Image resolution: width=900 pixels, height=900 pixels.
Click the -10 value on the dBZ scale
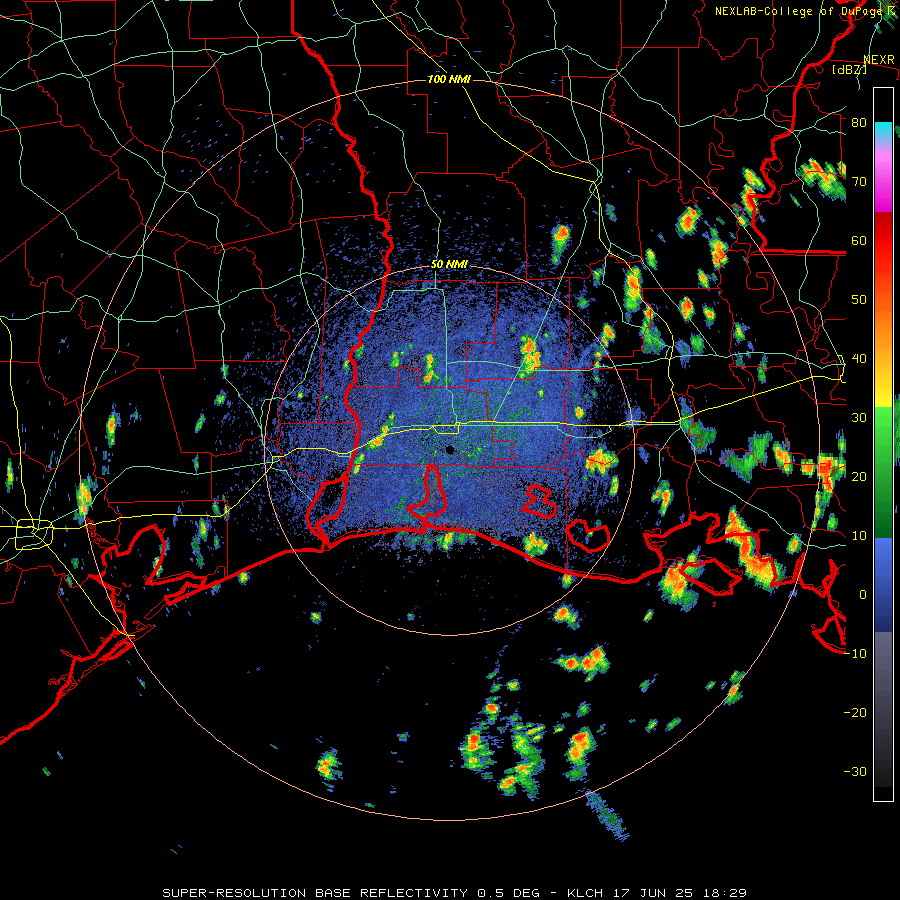855,654
